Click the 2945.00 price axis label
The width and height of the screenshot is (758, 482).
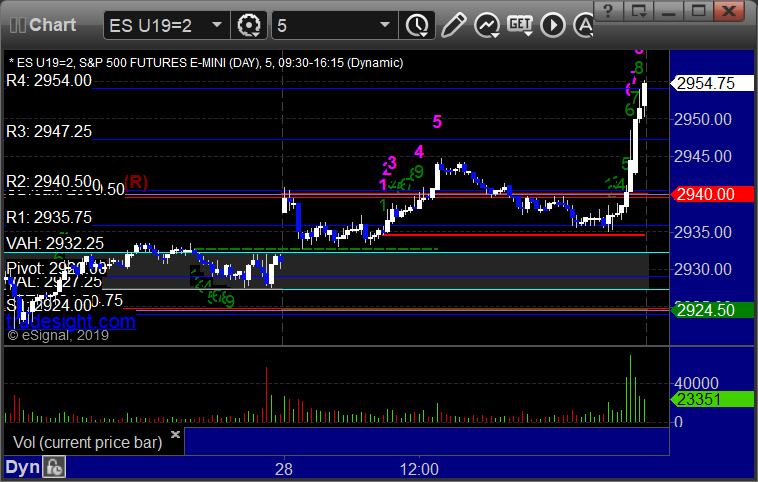703,156
